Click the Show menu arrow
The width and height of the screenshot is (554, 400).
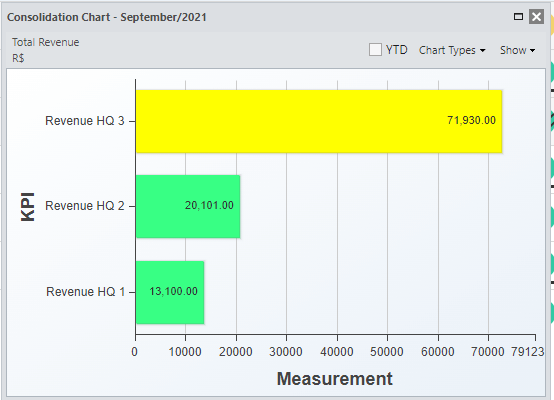pyautogui.click(x=532, y=51)
